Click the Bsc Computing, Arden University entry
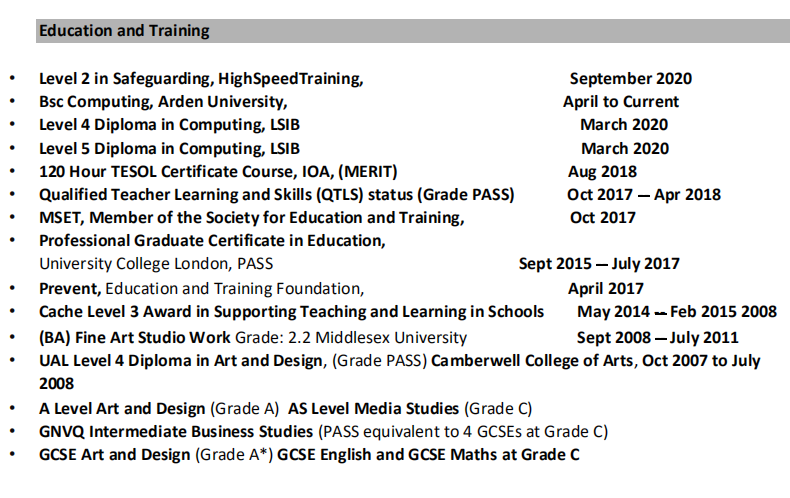The height and width of the screenshot is (498, 790). pyautogui.click(x=163, y=101)
